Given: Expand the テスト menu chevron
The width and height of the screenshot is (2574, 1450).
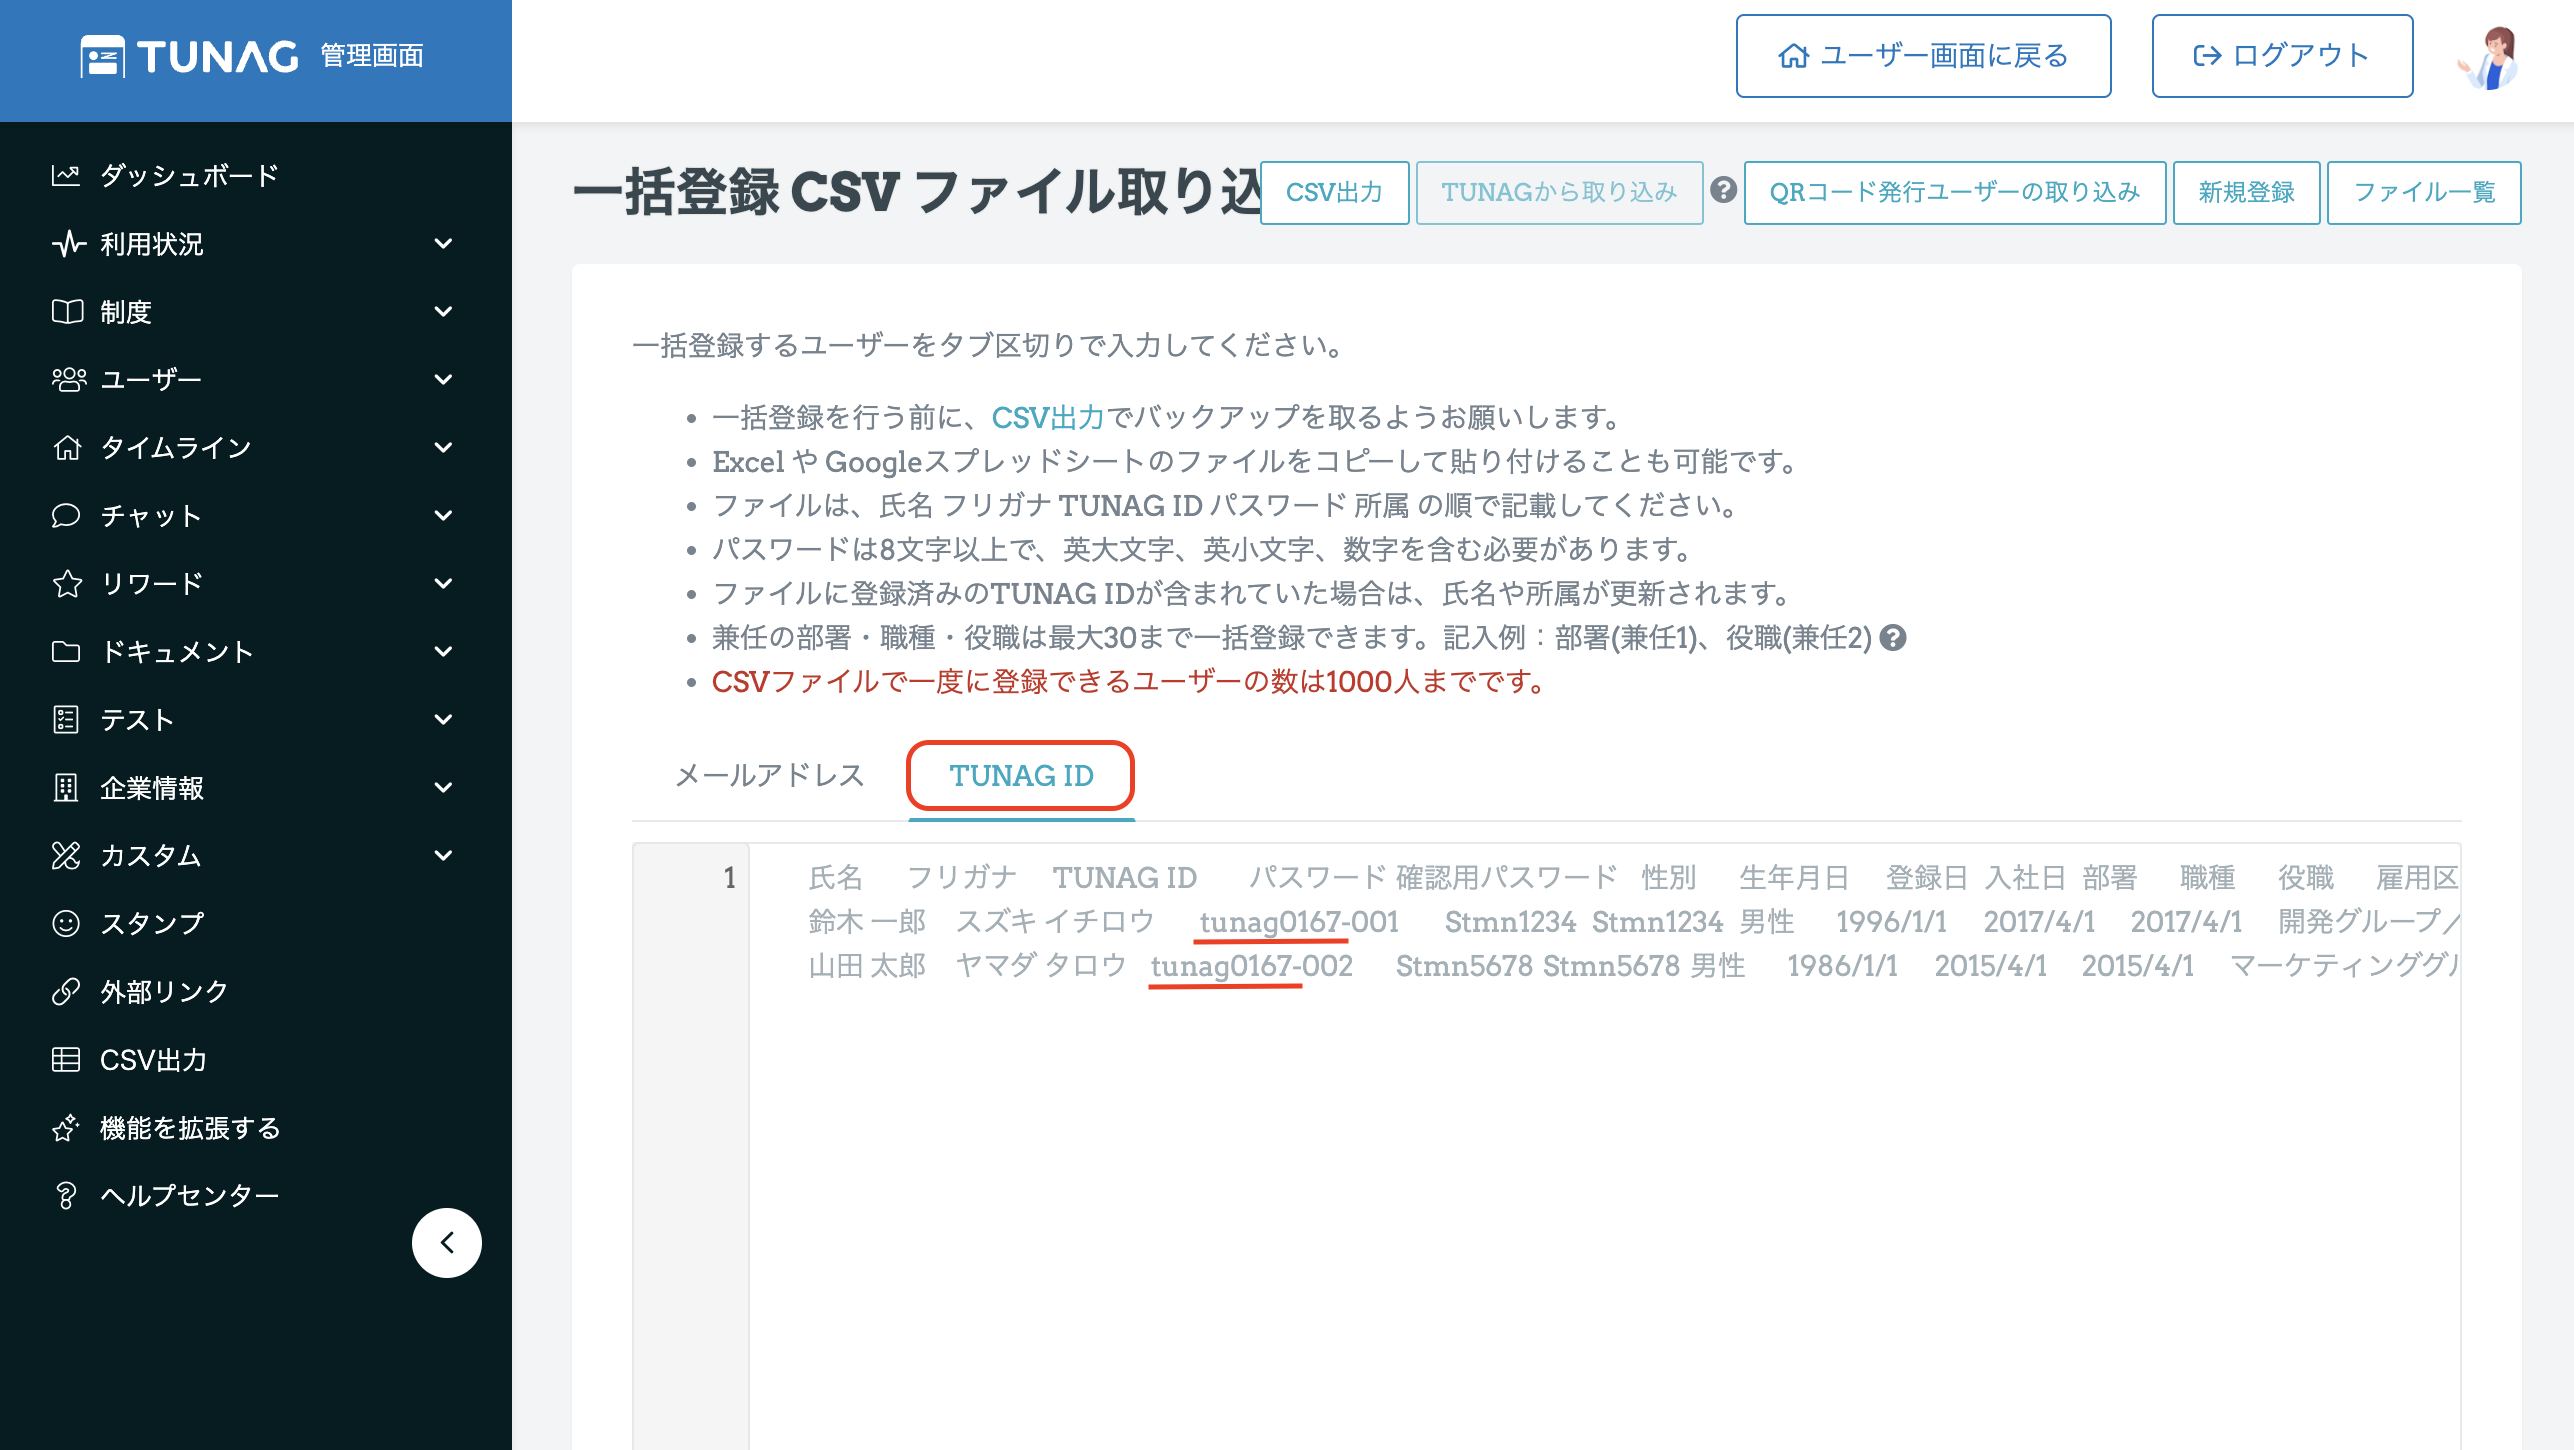Looking at the screenshot, I should (444, 719).
